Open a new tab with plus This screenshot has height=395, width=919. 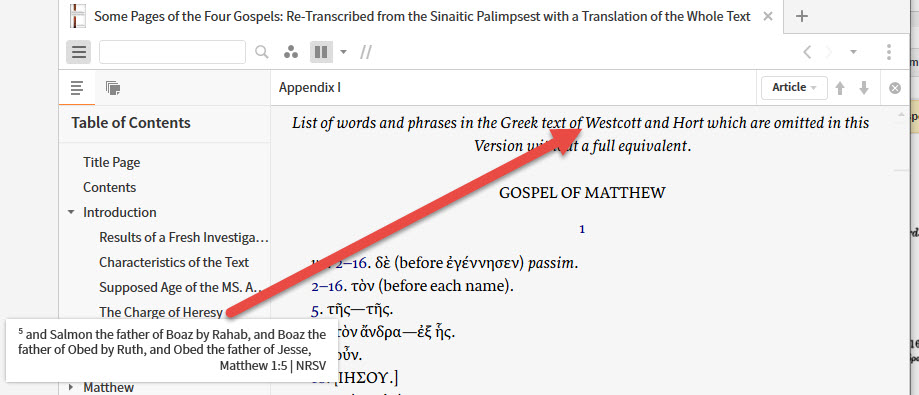click(x=802, y=16)
